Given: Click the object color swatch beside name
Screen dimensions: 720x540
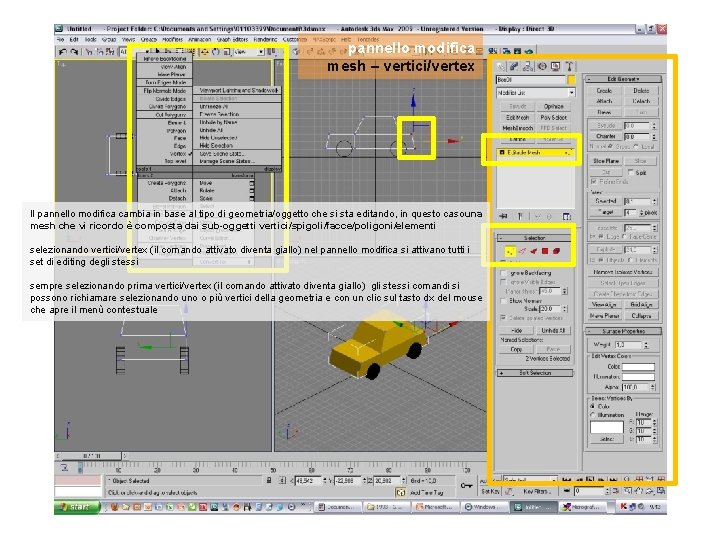Looking at the screenshot, I should 571,80.
